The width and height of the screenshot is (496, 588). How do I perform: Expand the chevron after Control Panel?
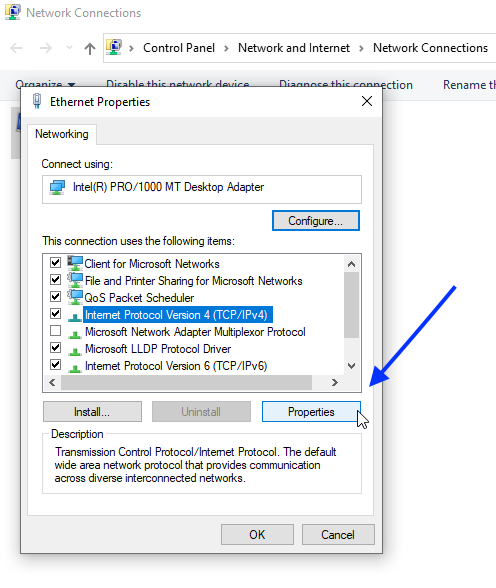tap(226, 48)
